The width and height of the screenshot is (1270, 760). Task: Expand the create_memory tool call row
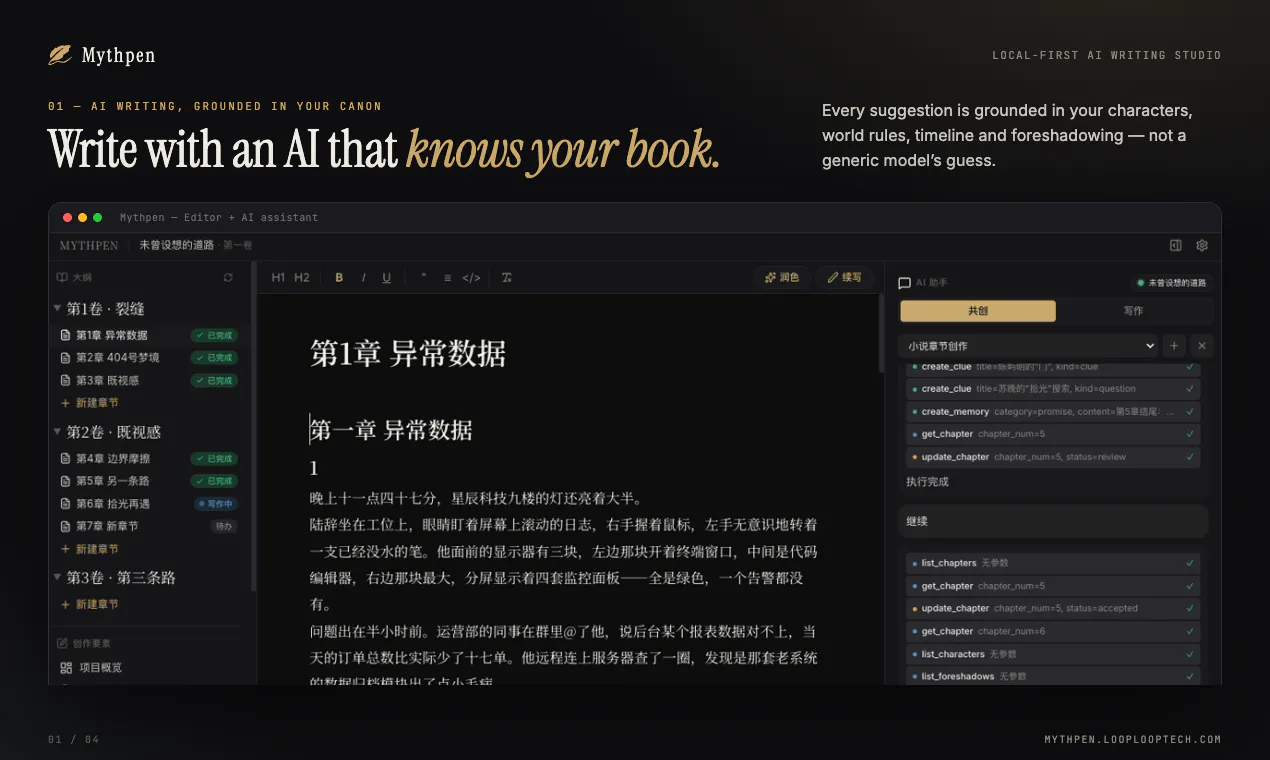pos(1053,411)
